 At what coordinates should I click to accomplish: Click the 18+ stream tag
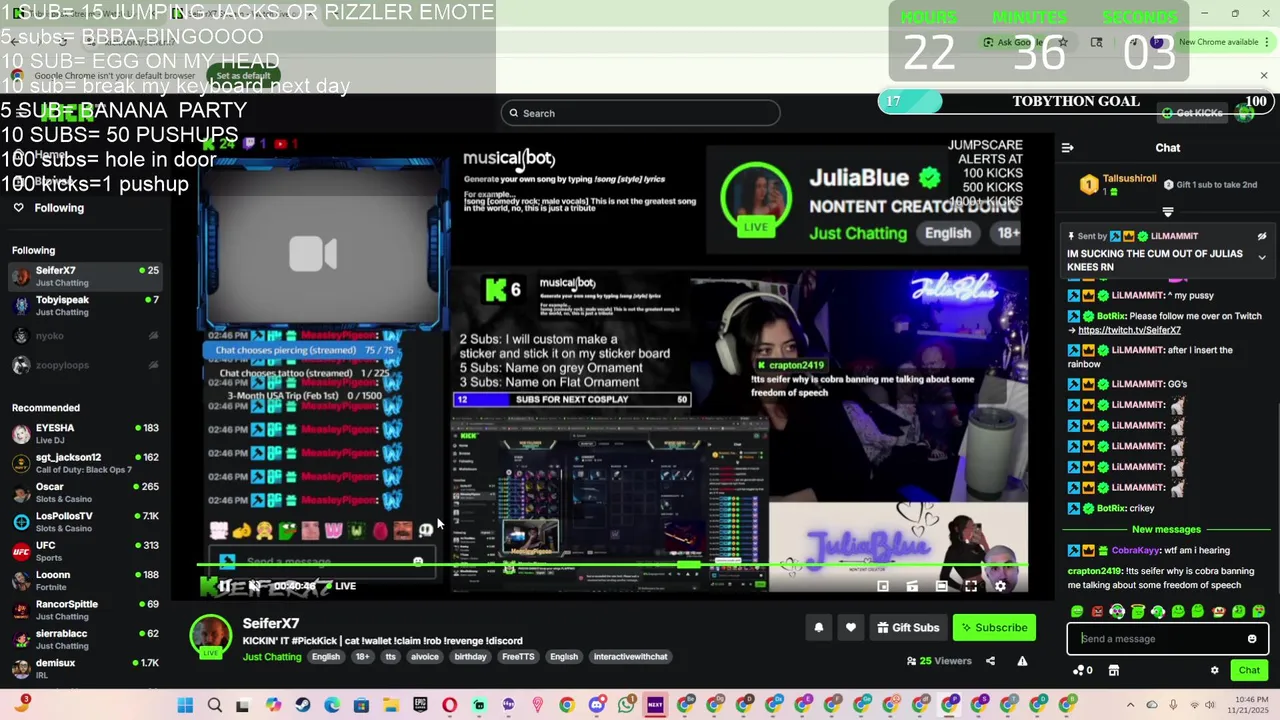click(362, 657)
